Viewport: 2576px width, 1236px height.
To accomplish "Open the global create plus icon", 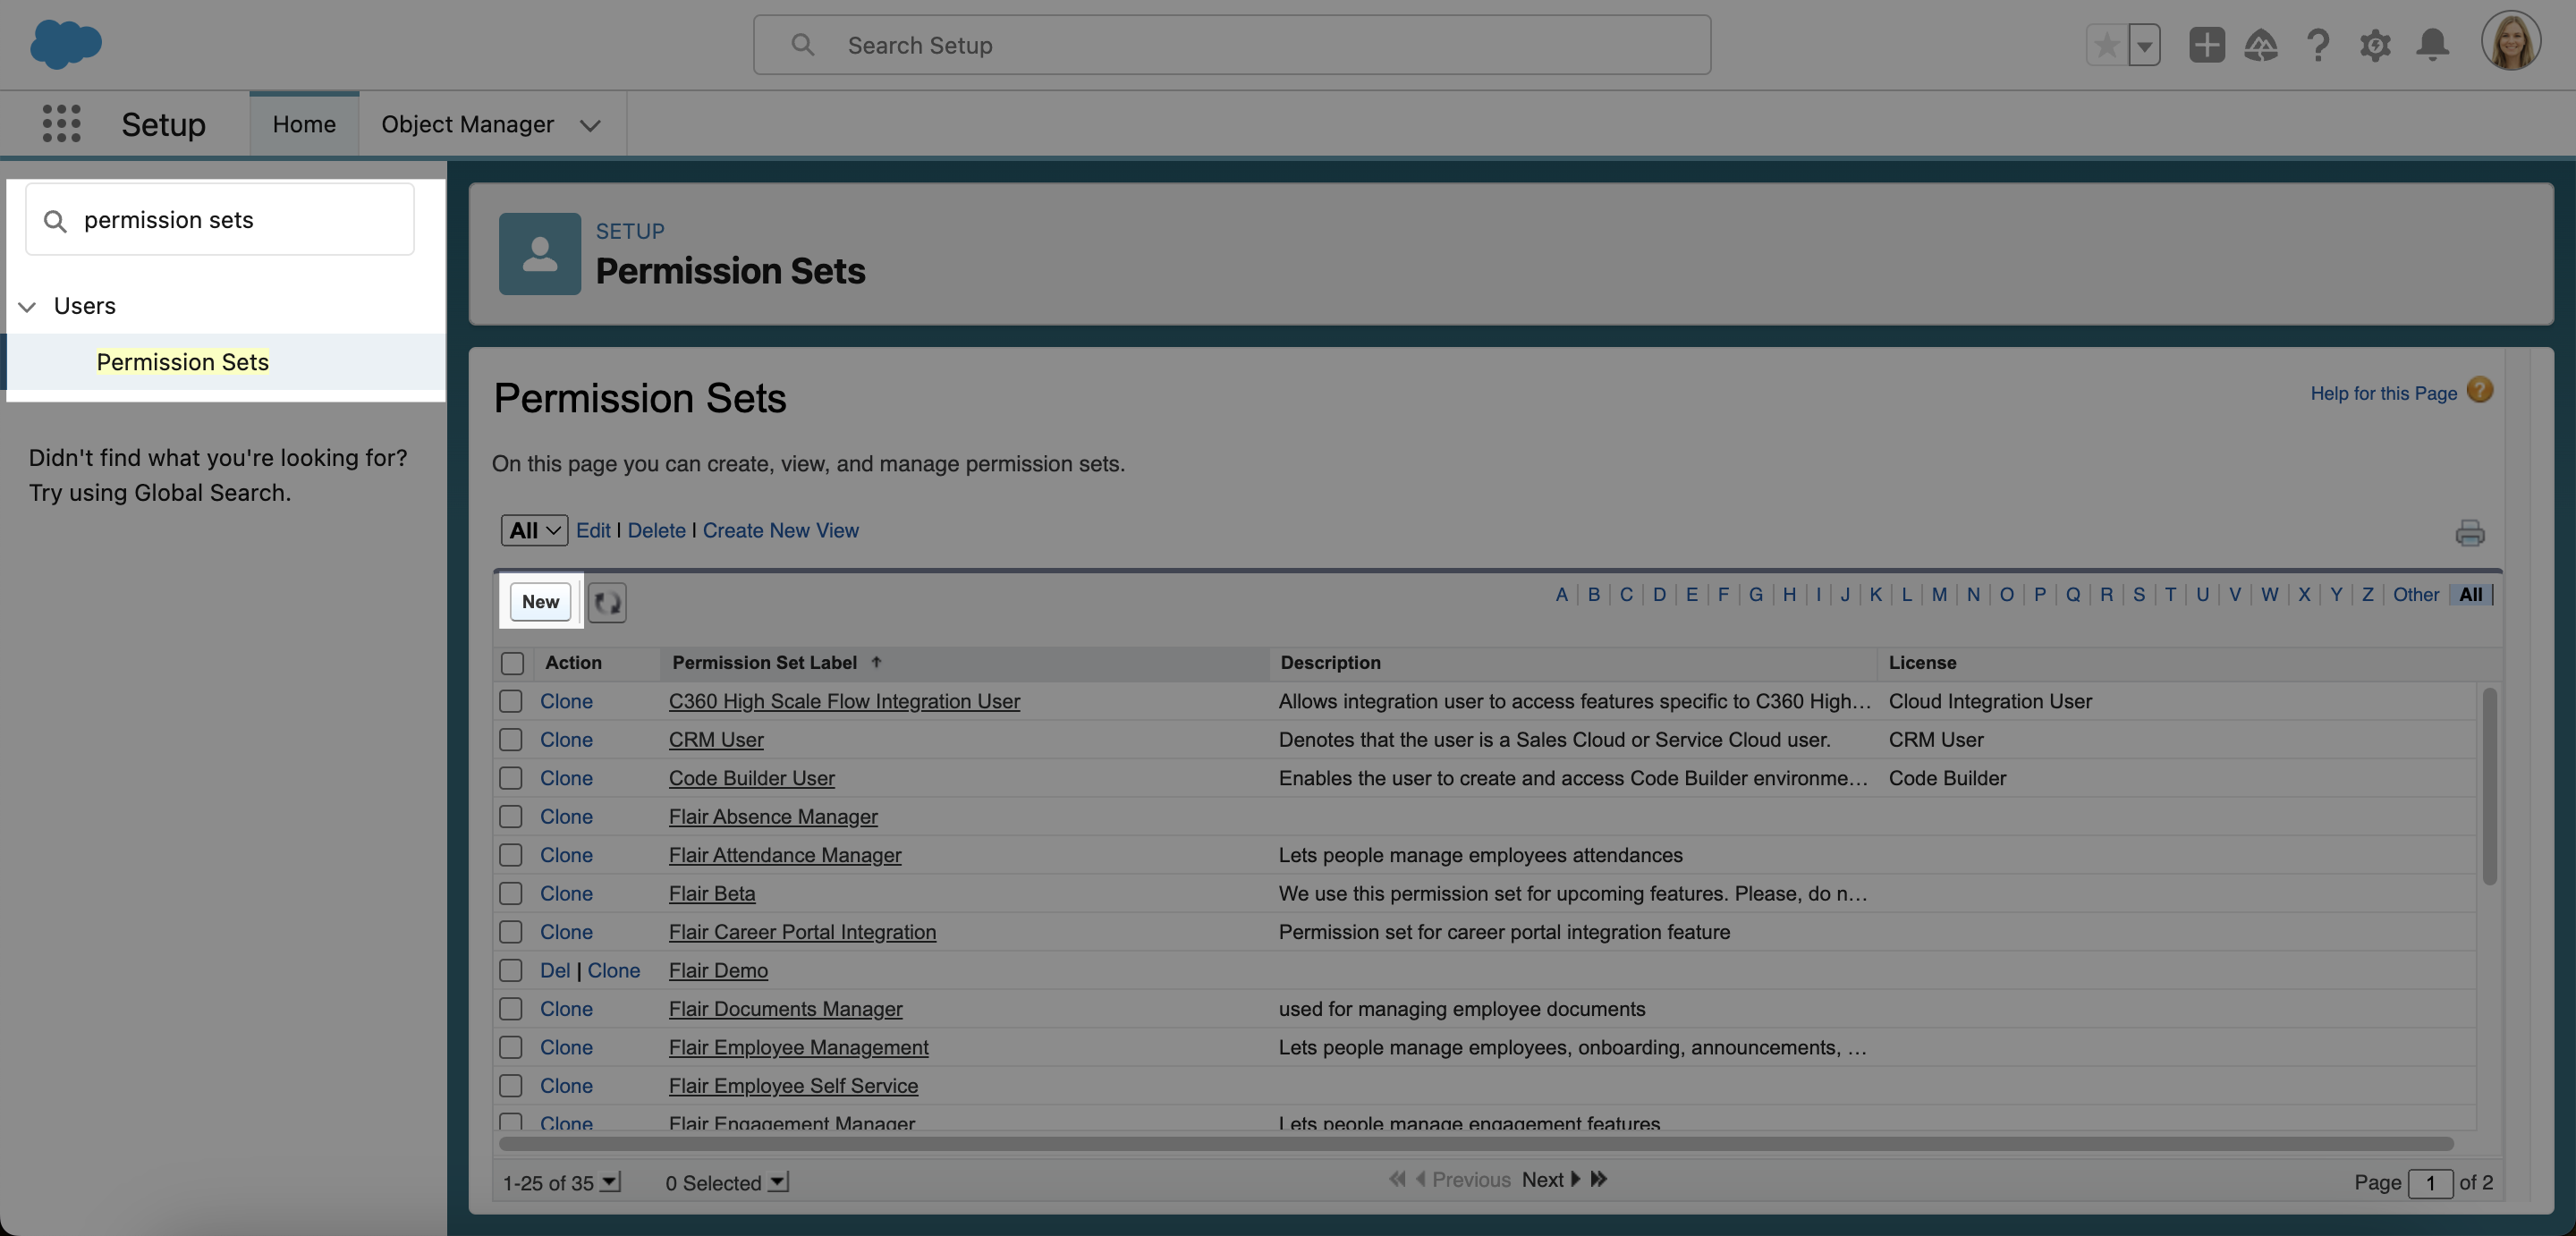I will click(x=2206, y=45).
